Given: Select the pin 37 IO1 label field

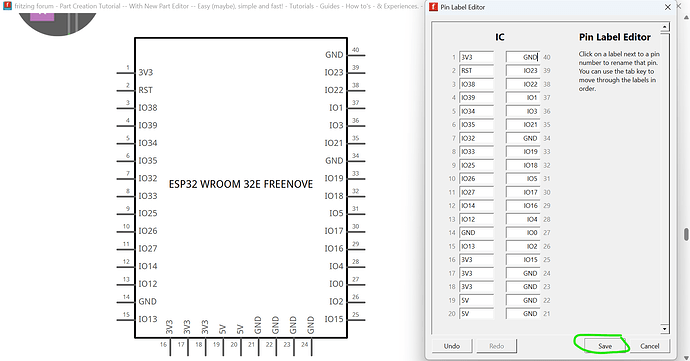Looking at the screenshot, I should coord(523,97).
